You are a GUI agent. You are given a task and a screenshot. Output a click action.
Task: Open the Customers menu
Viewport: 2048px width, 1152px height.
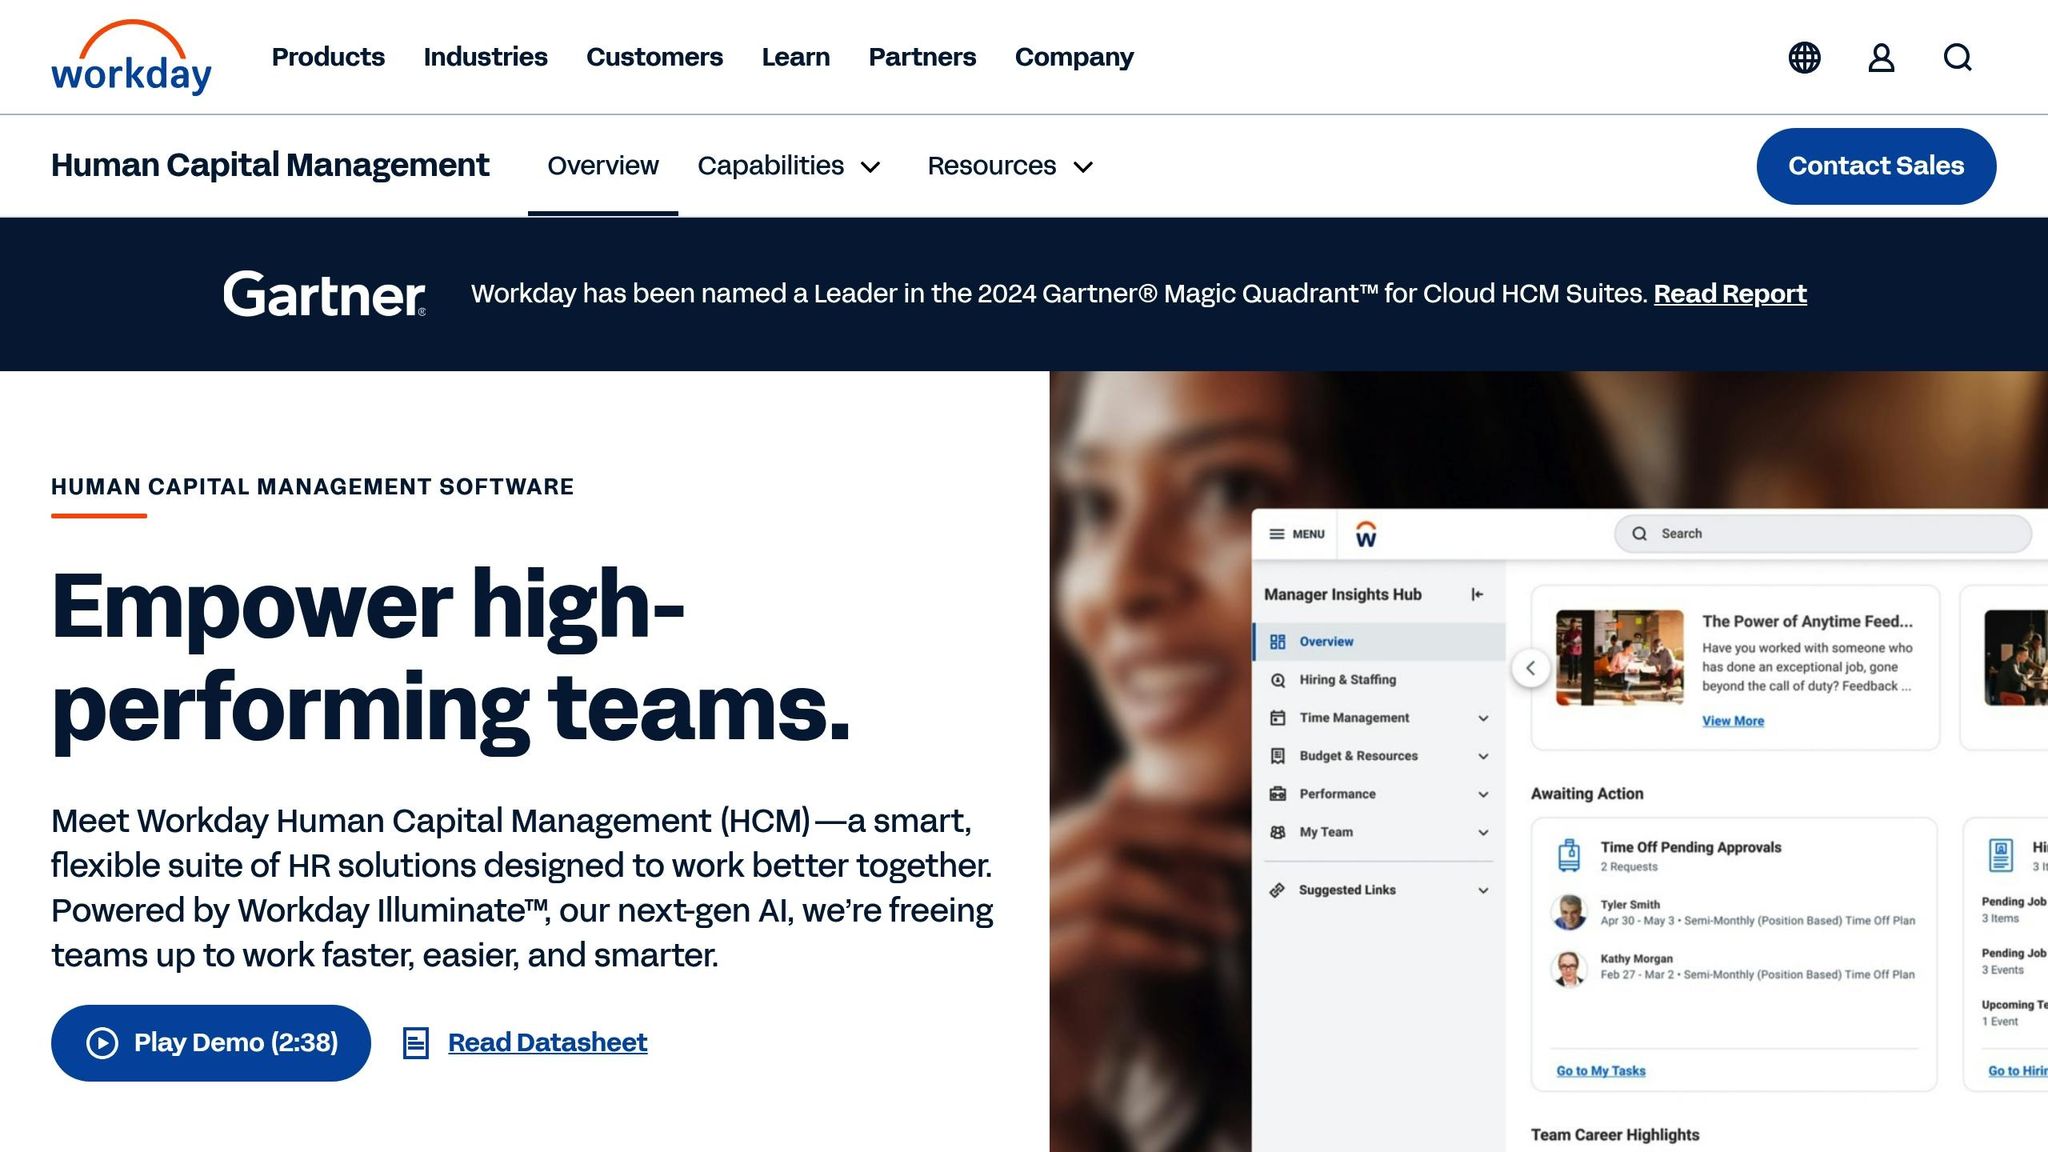click(x=654, y=57)
